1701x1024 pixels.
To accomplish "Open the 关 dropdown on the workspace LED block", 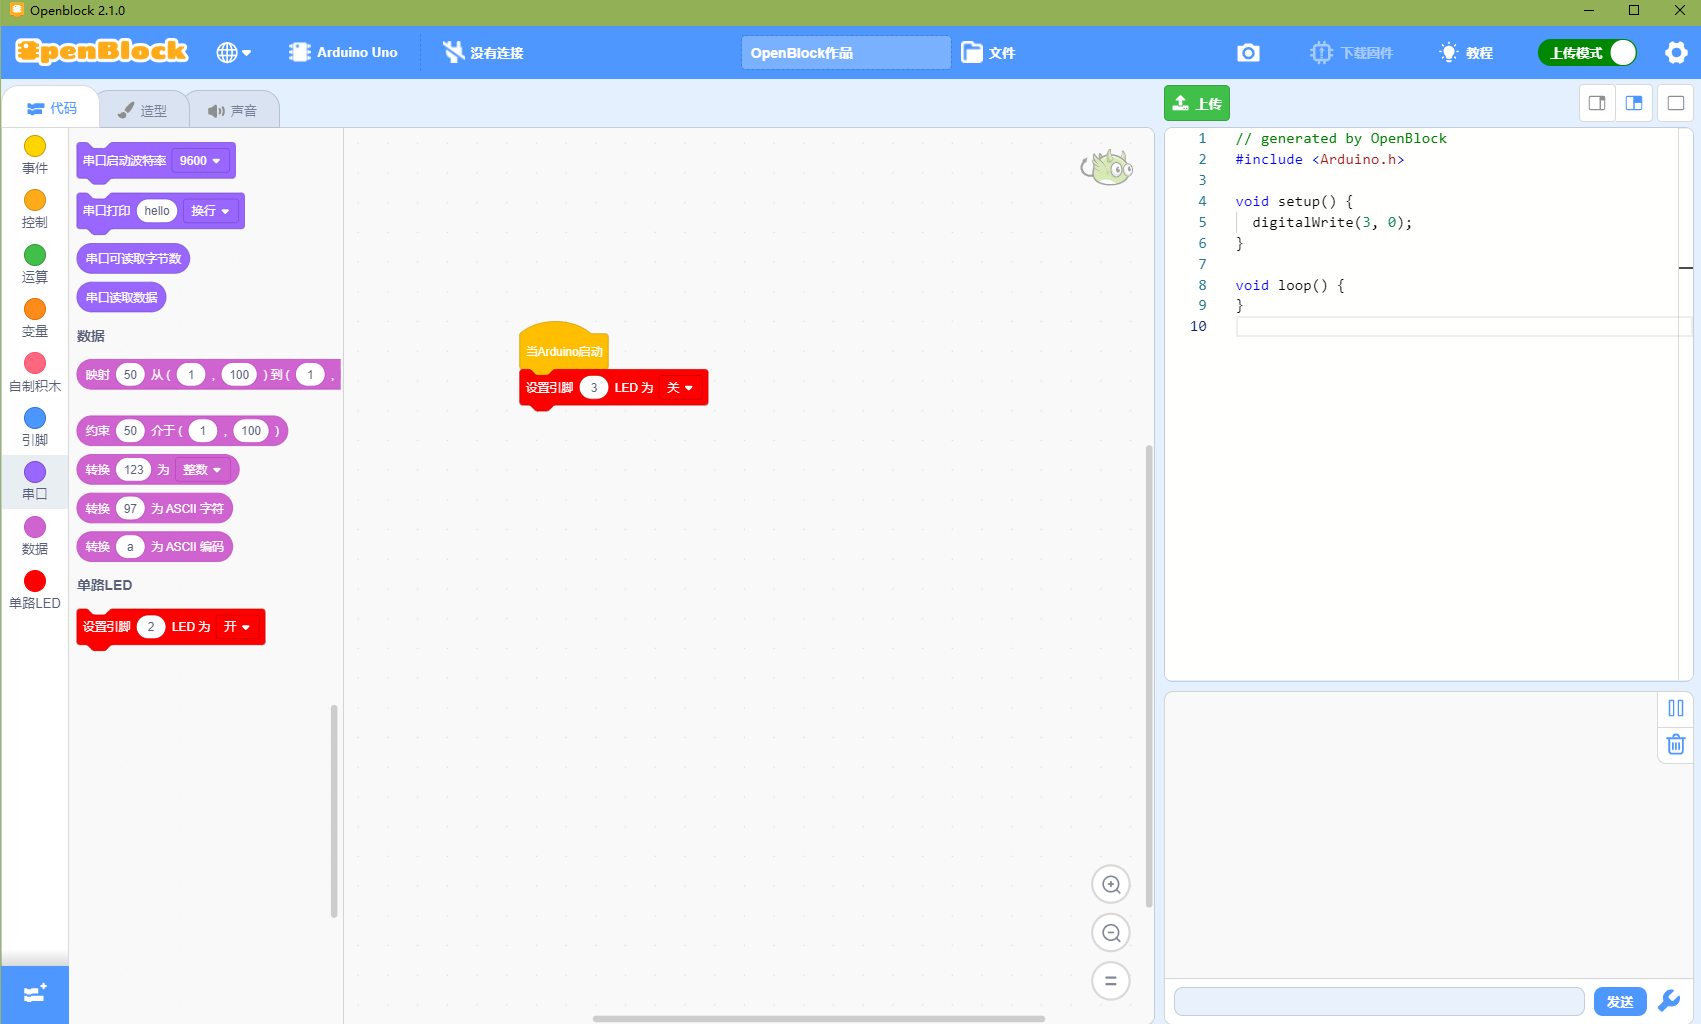I will click(x=680, y=388).
